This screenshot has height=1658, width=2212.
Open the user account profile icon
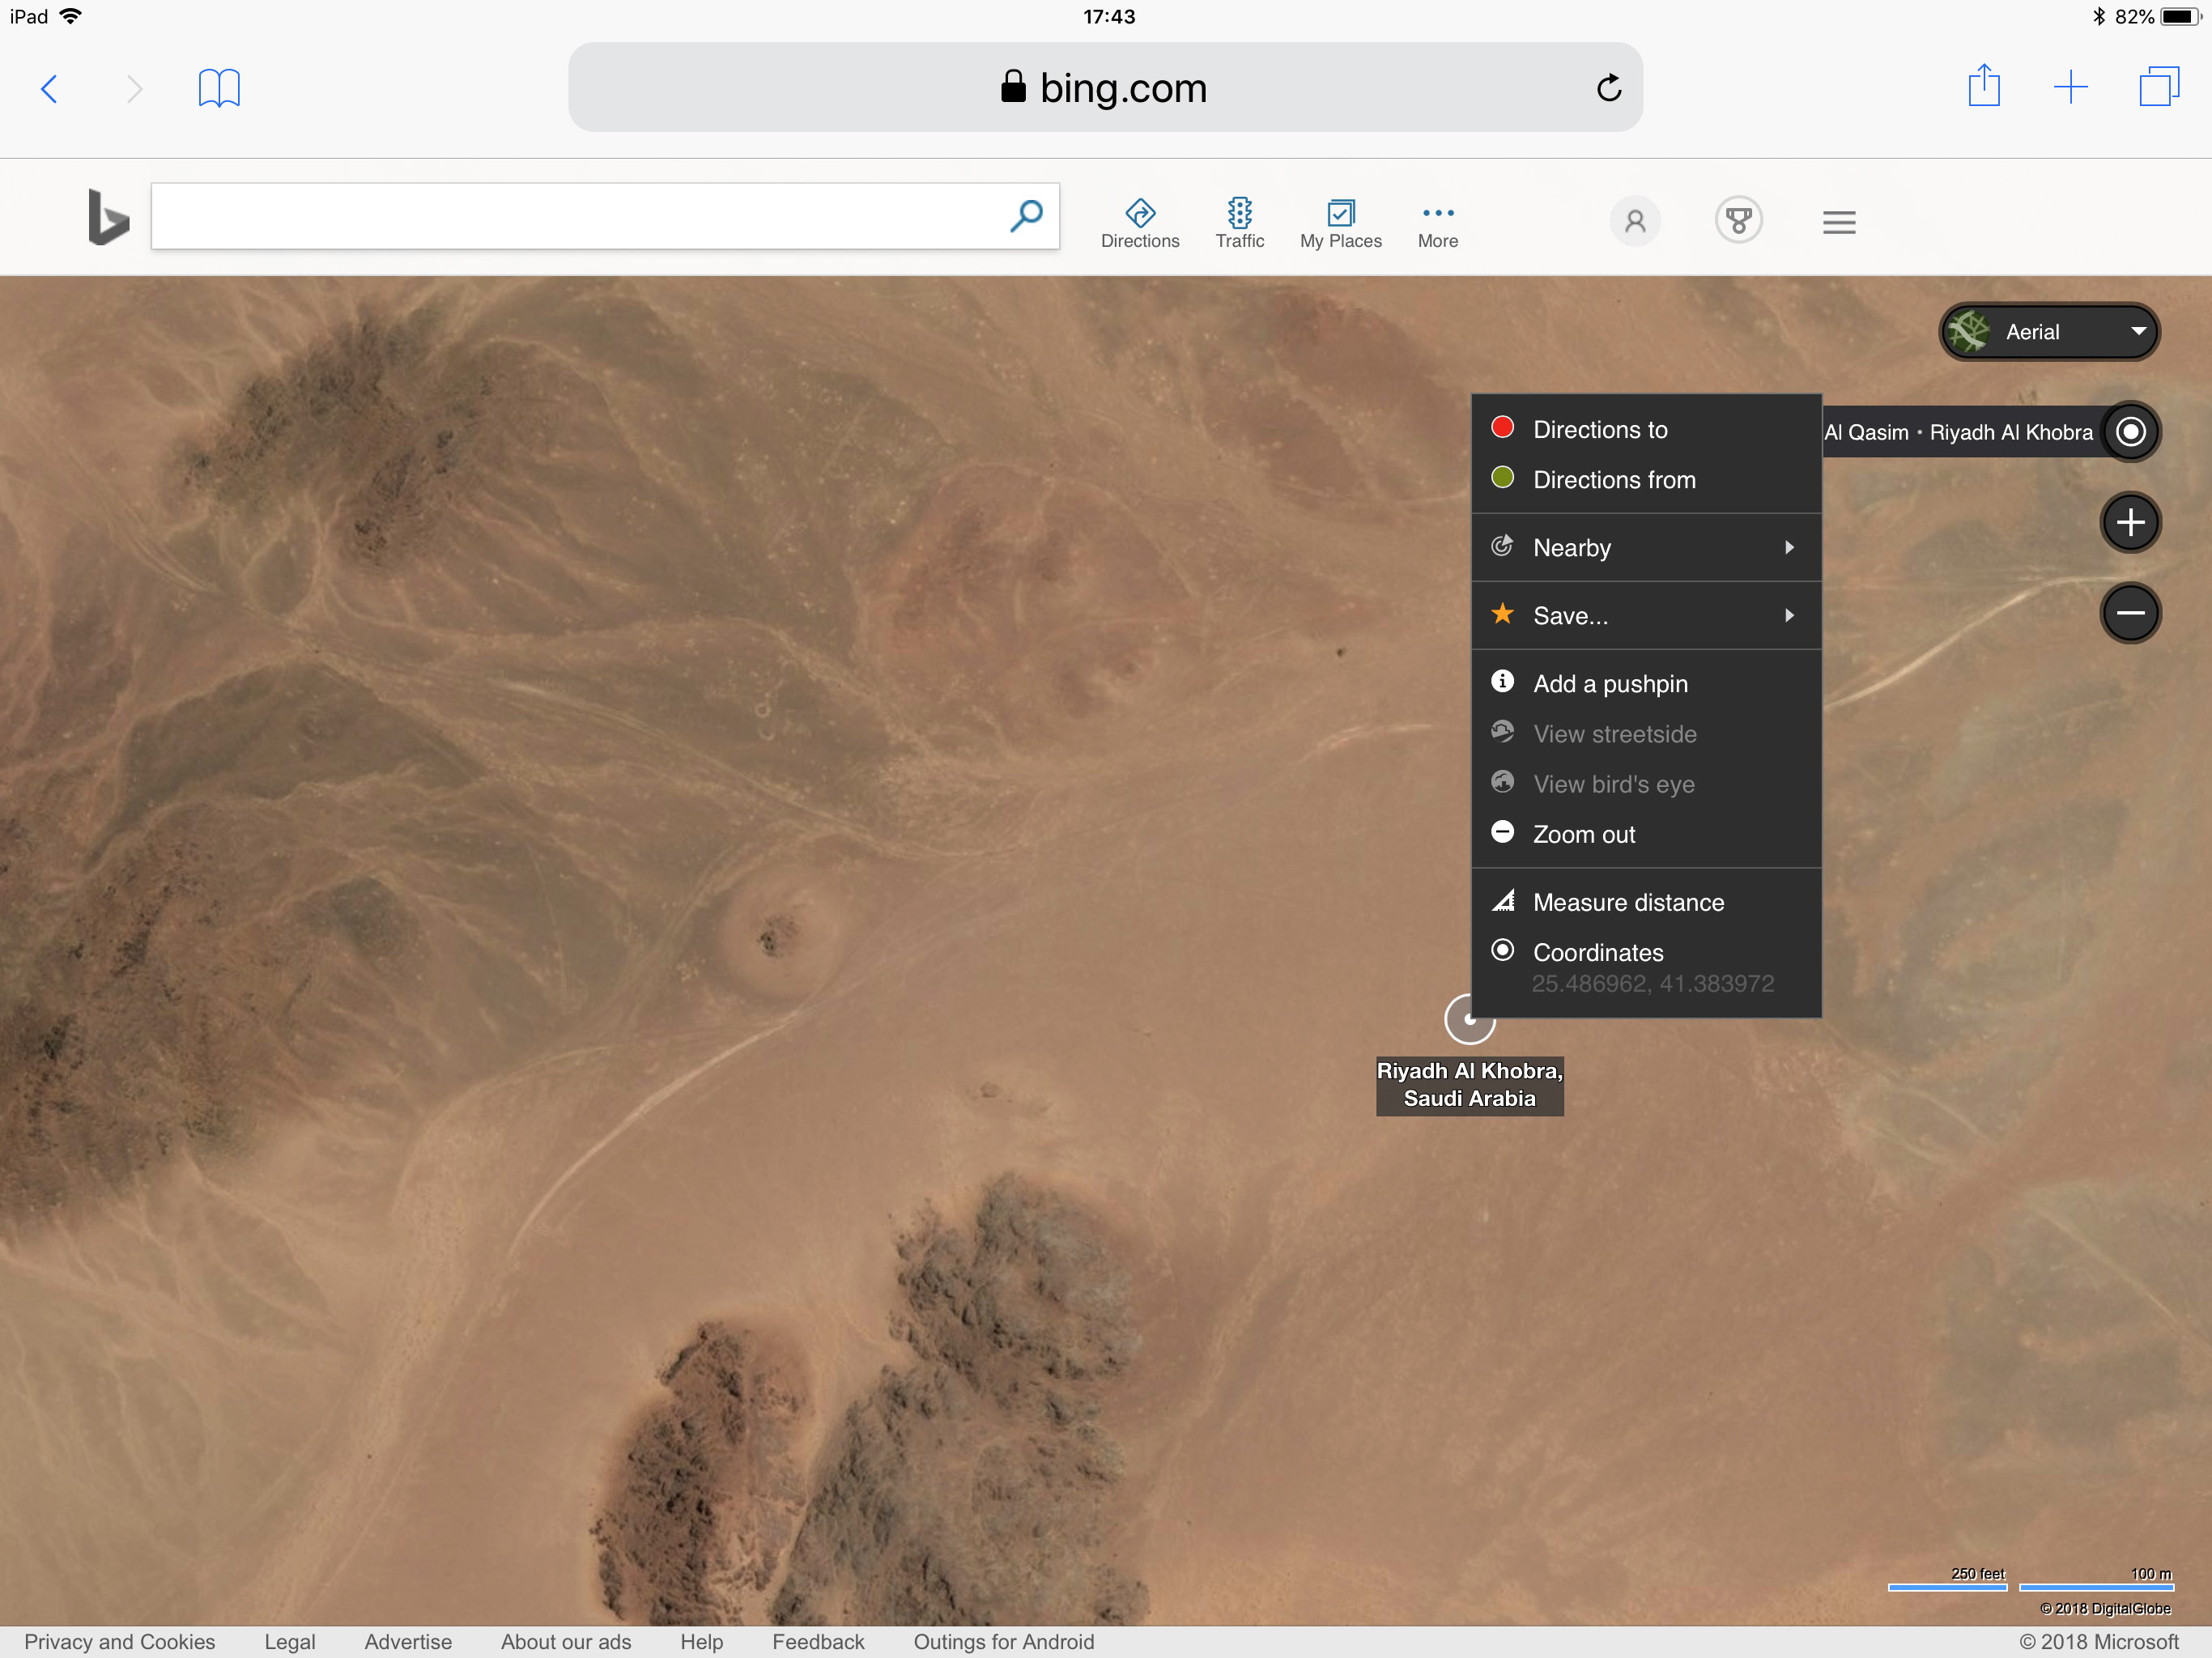click(1635, 221)
